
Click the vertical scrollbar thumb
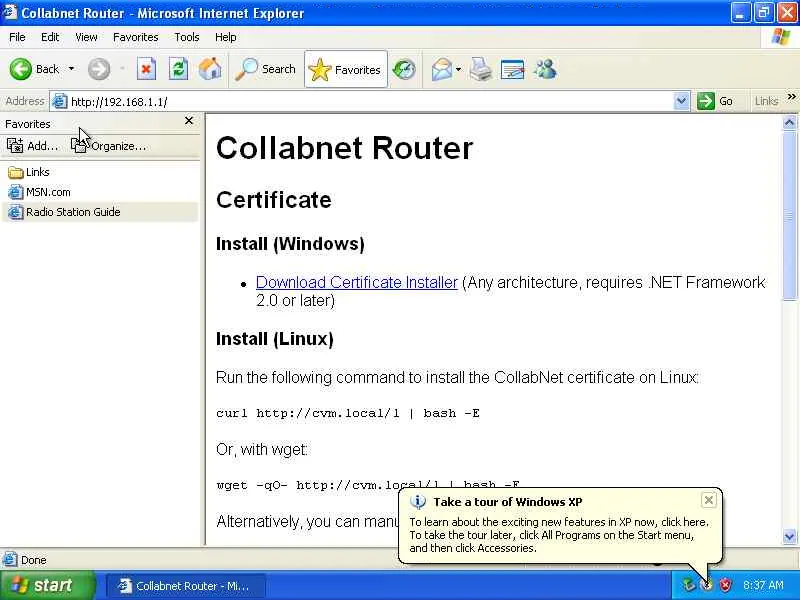click(x=789, y=215)
